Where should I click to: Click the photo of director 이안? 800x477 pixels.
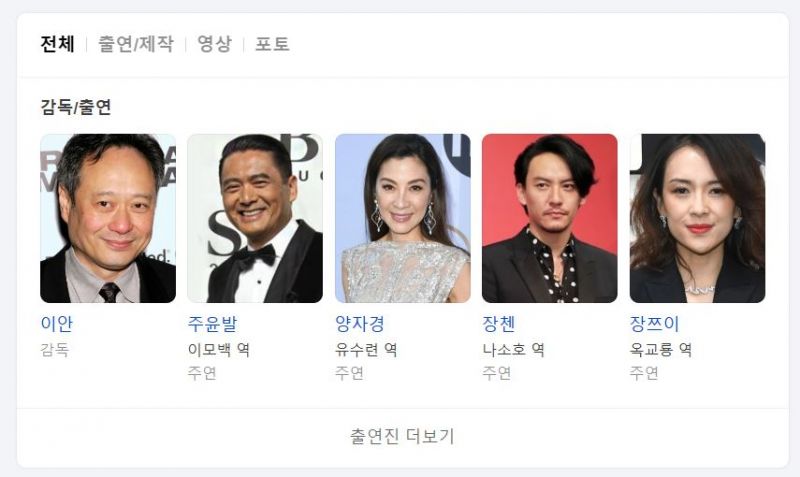click(x=108, y=218)
